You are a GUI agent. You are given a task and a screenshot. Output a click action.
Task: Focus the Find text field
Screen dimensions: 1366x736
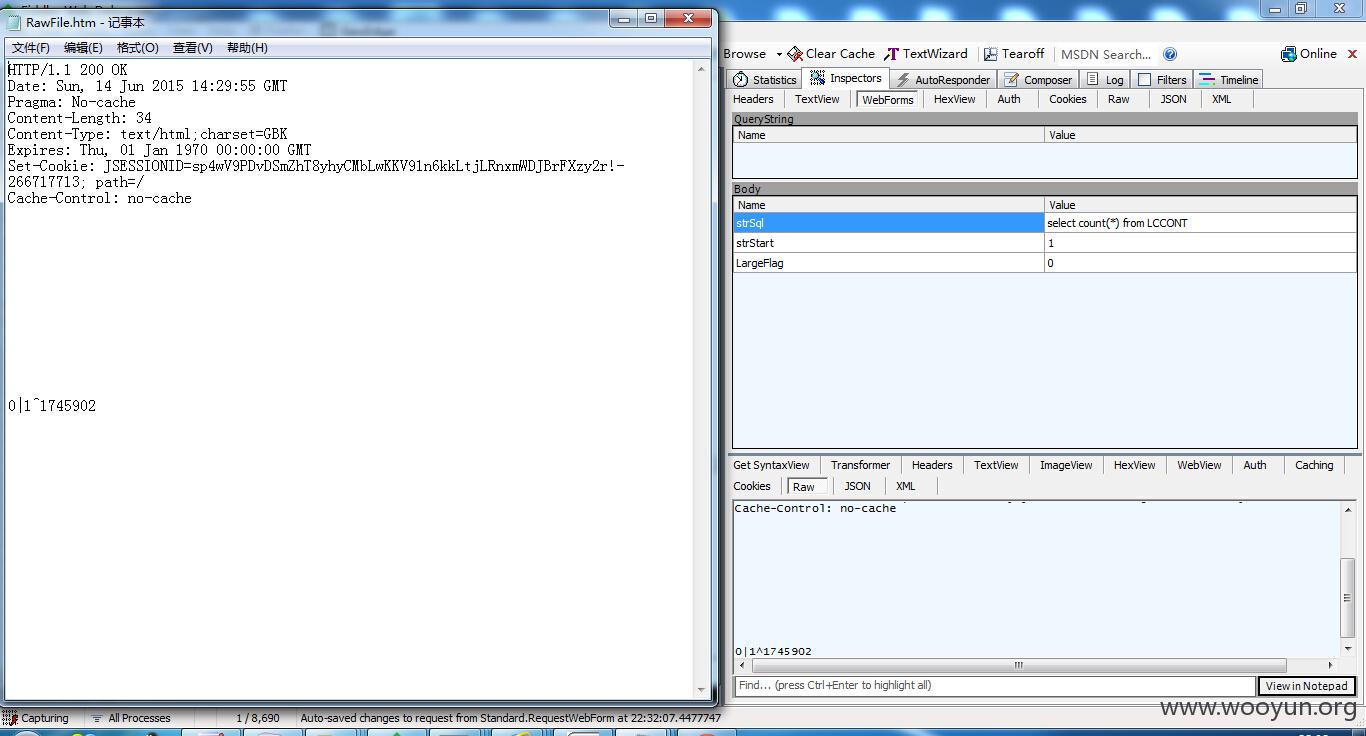tap(994, 686)
